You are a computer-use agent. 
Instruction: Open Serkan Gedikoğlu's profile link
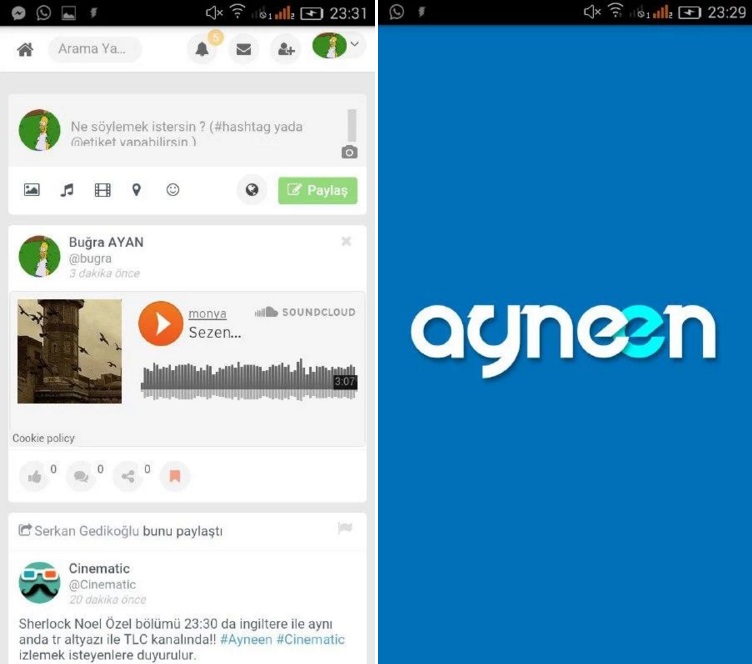87,531
